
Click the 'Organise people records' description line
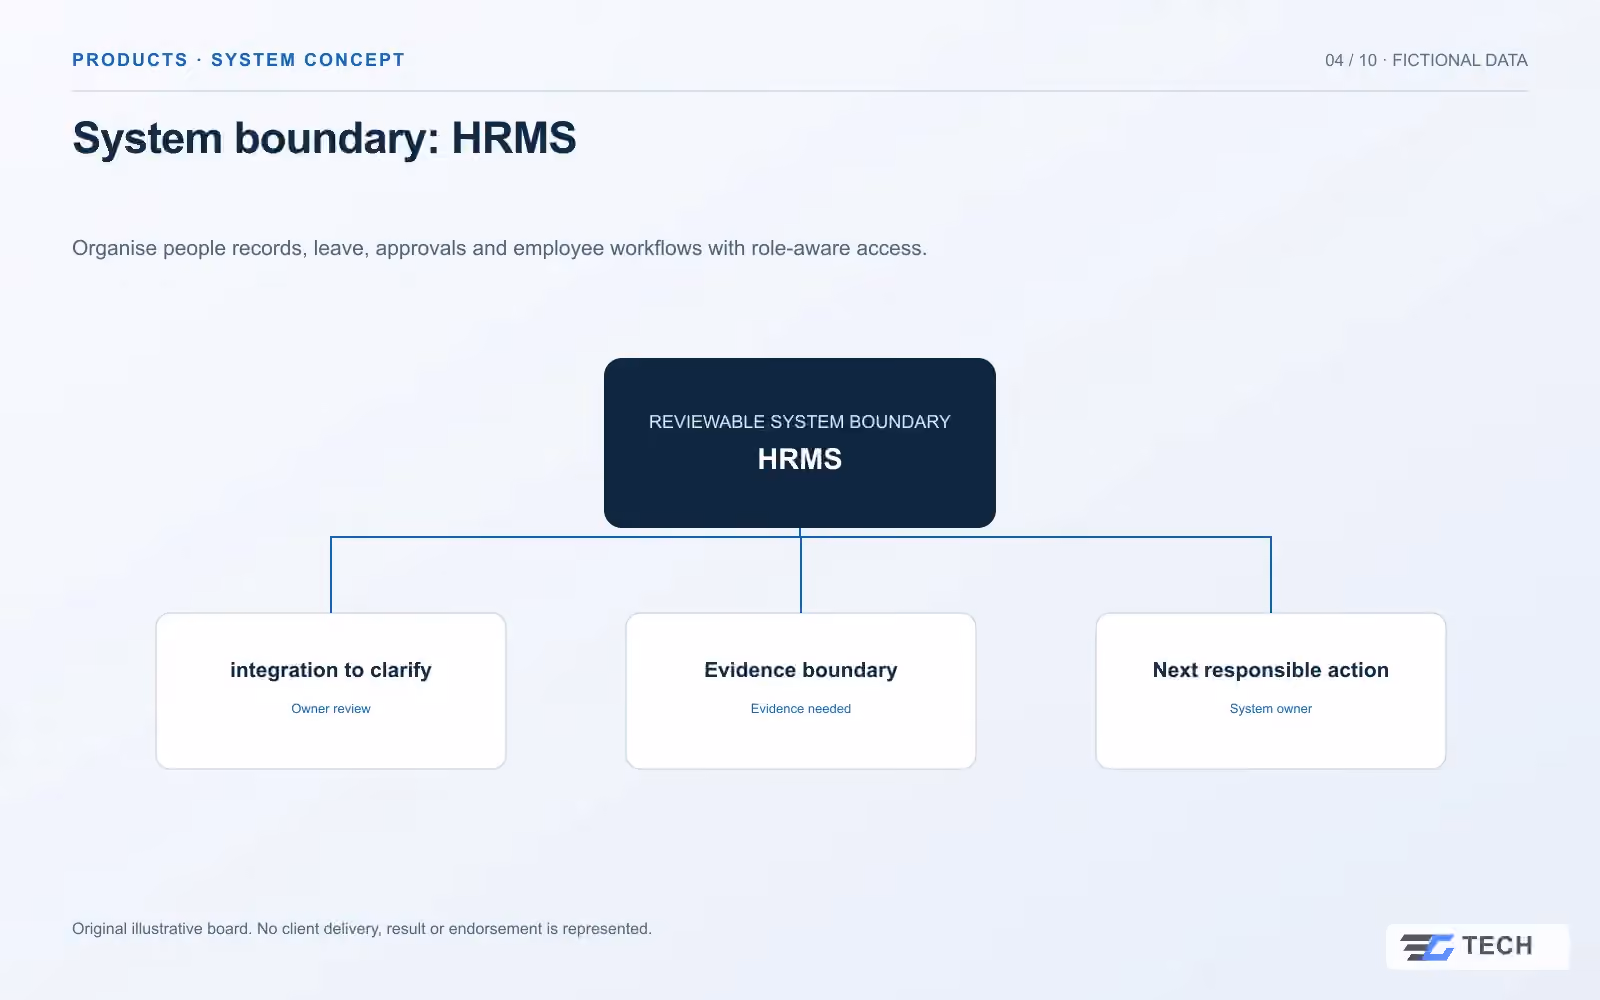pyautogui.click(x=499, y=248)
